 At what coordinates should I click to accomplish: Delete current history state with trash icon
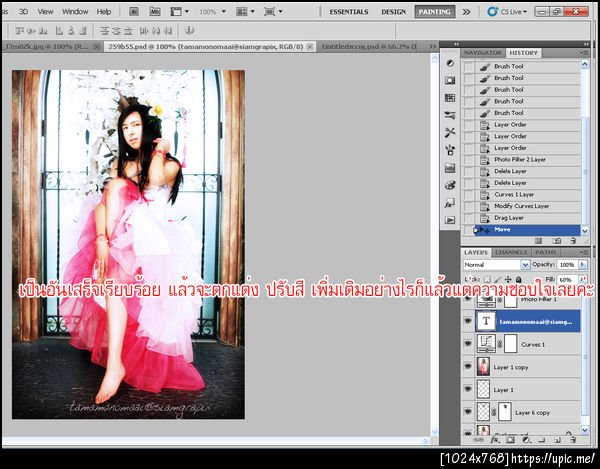pos(573,241)
